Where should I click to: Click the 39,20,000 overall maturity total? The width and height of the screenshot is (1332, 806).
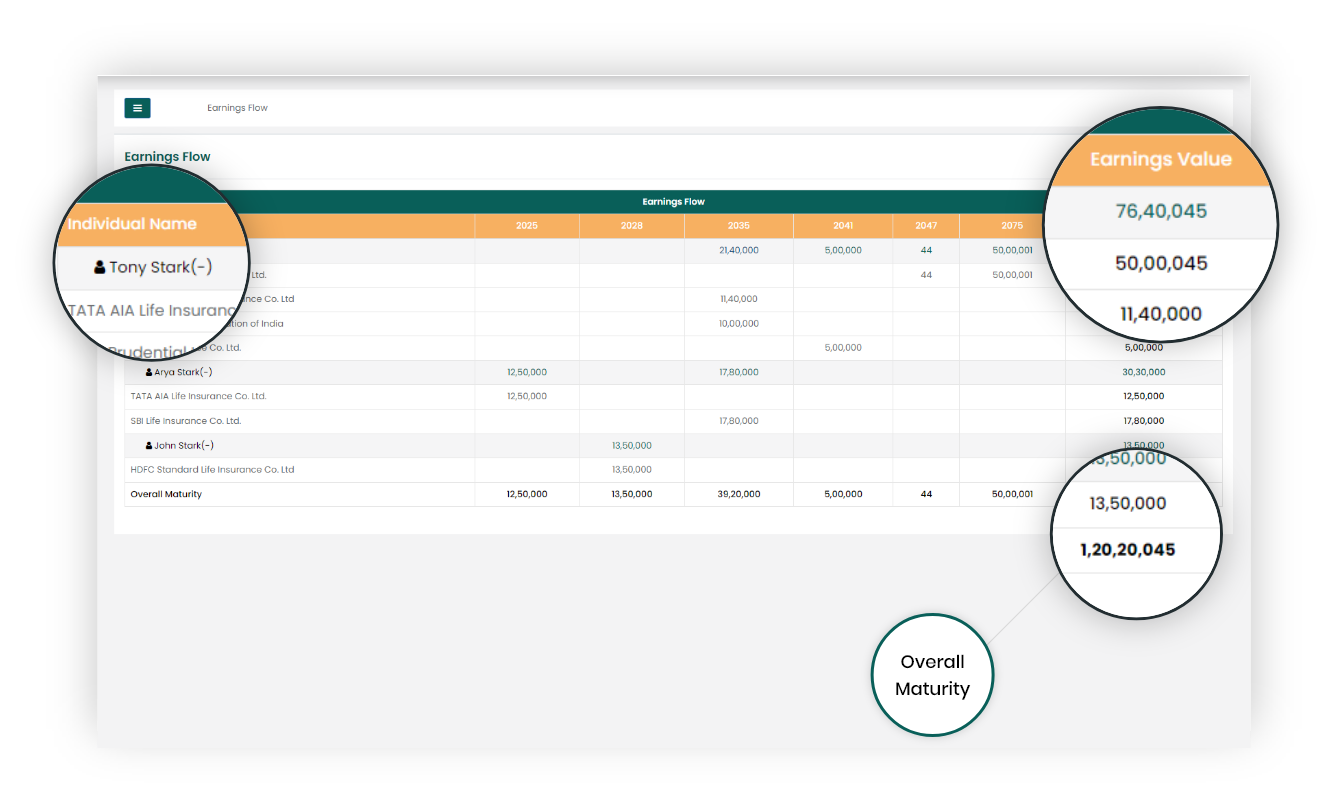739,494
